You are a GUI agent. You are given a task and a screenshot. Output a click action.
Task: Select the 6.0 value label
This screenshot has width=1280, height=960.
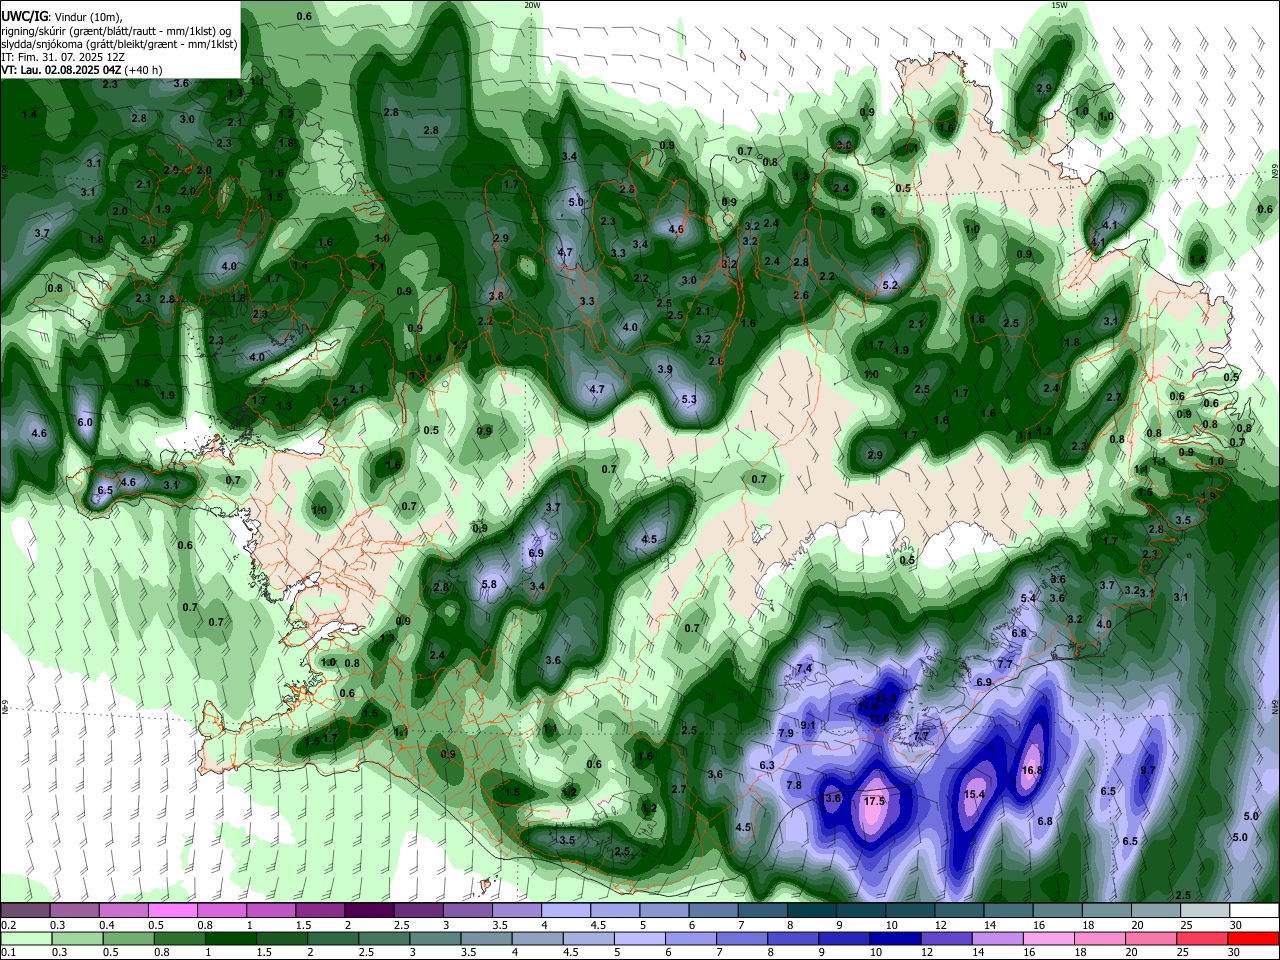(x=85, y=422)
